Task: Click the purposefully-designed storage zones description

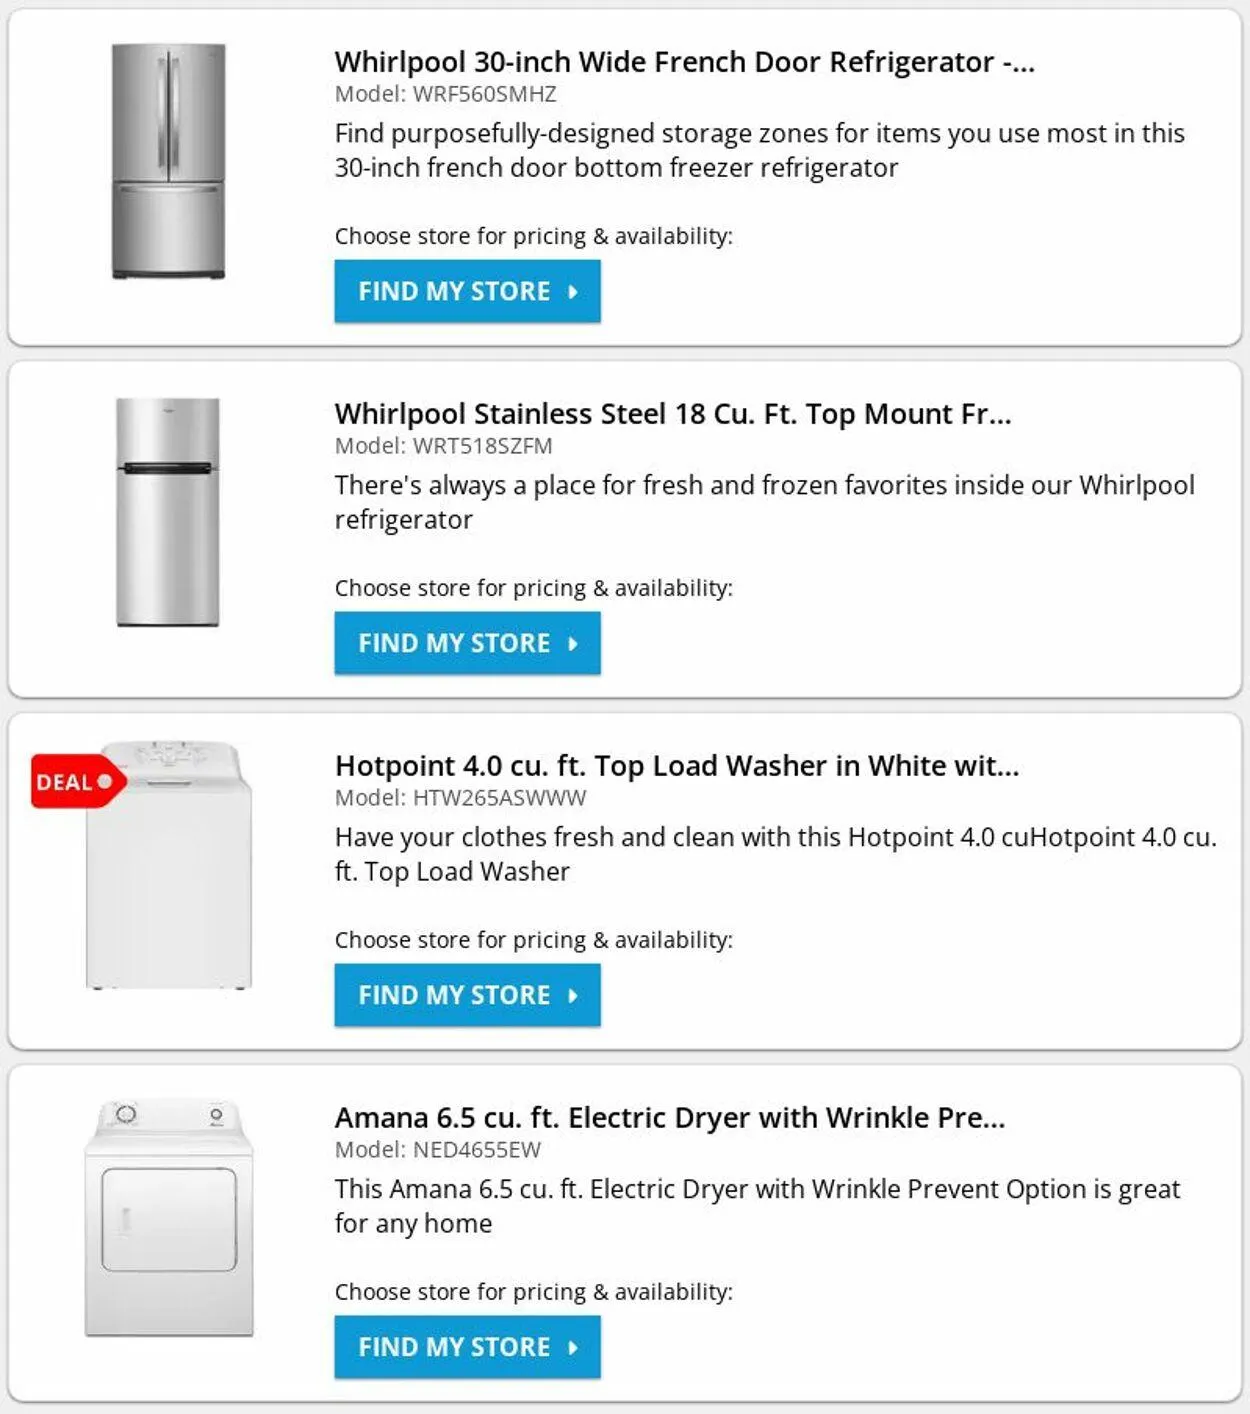Action: [759, 150]
